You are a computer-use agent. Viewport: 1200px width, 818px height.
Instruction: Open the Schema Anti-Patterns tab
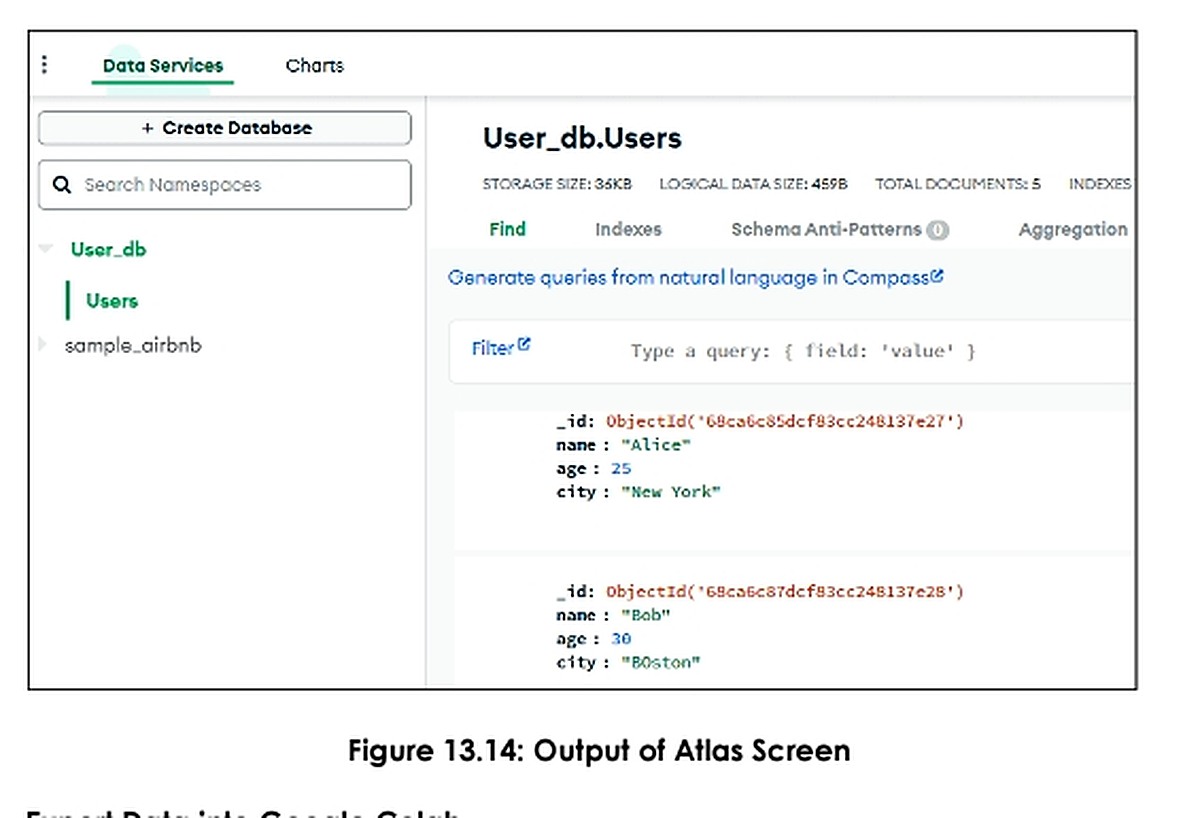pyautogui.click(x=826, y=229)
